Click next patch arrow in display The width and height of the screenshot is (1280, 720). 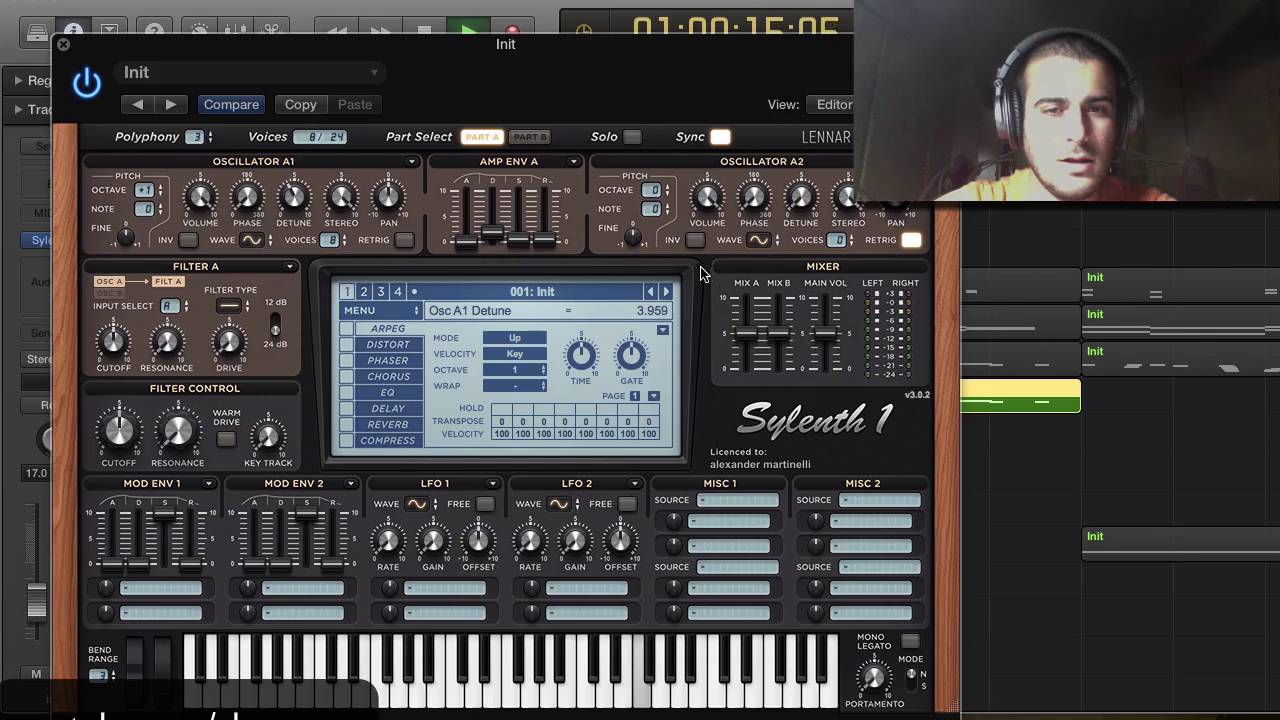[x=666, y=292]
